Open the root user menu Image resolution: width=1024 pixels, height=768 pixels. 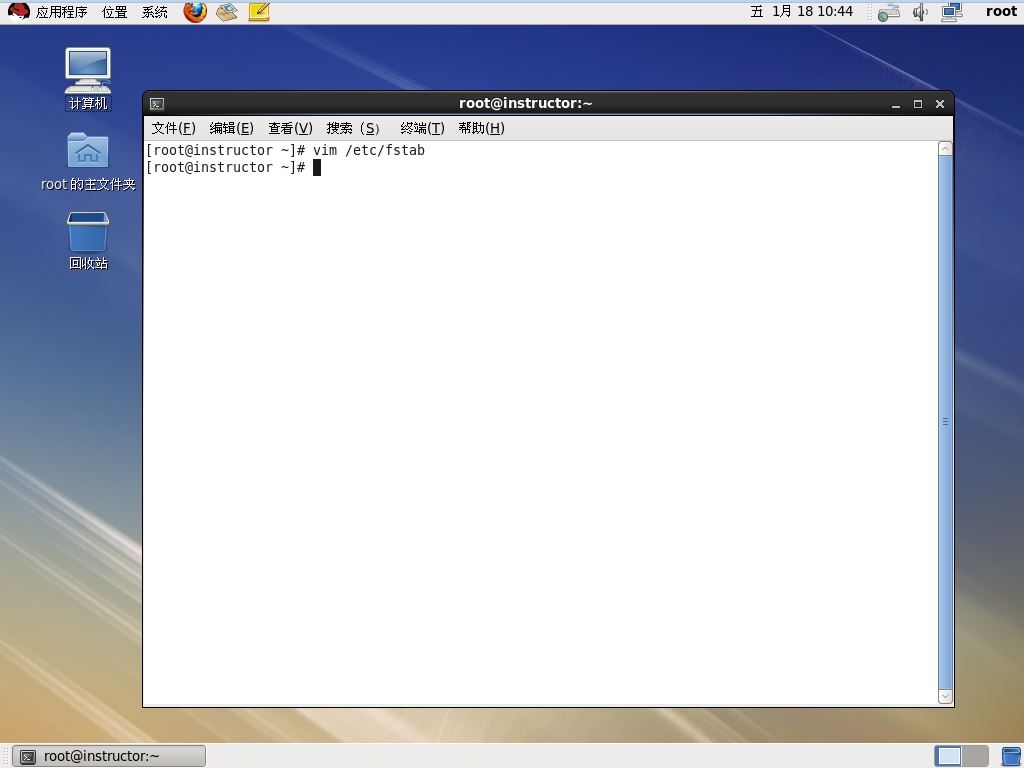1001,11
